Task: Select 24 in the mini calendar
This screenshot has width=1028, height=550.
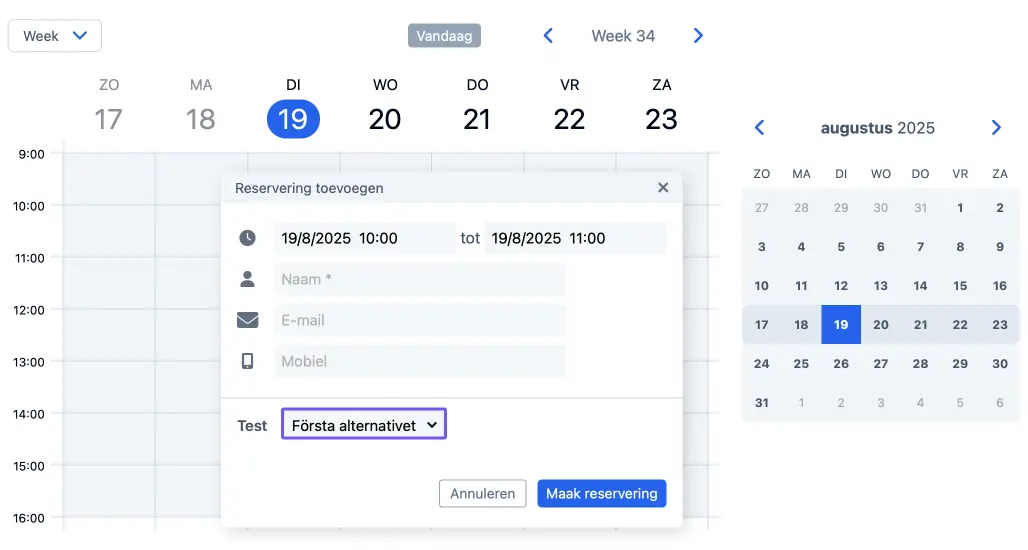Action: (761, 364)
